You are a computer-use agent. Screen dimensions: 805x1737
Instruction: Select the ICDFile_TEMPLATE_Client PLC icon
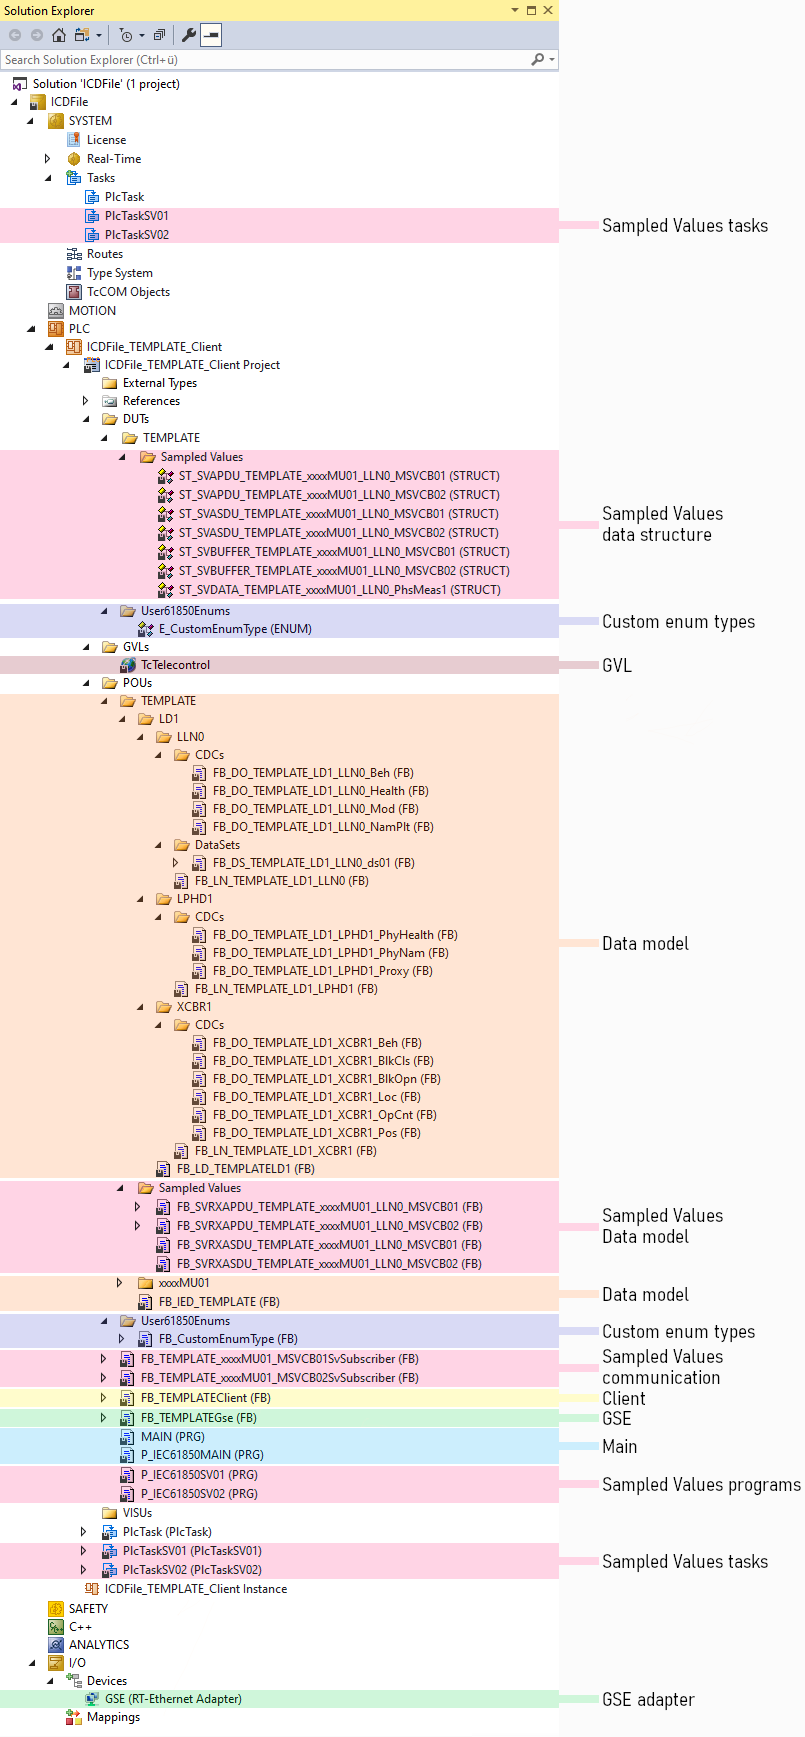pyautogui.click(x=74, y=347)
